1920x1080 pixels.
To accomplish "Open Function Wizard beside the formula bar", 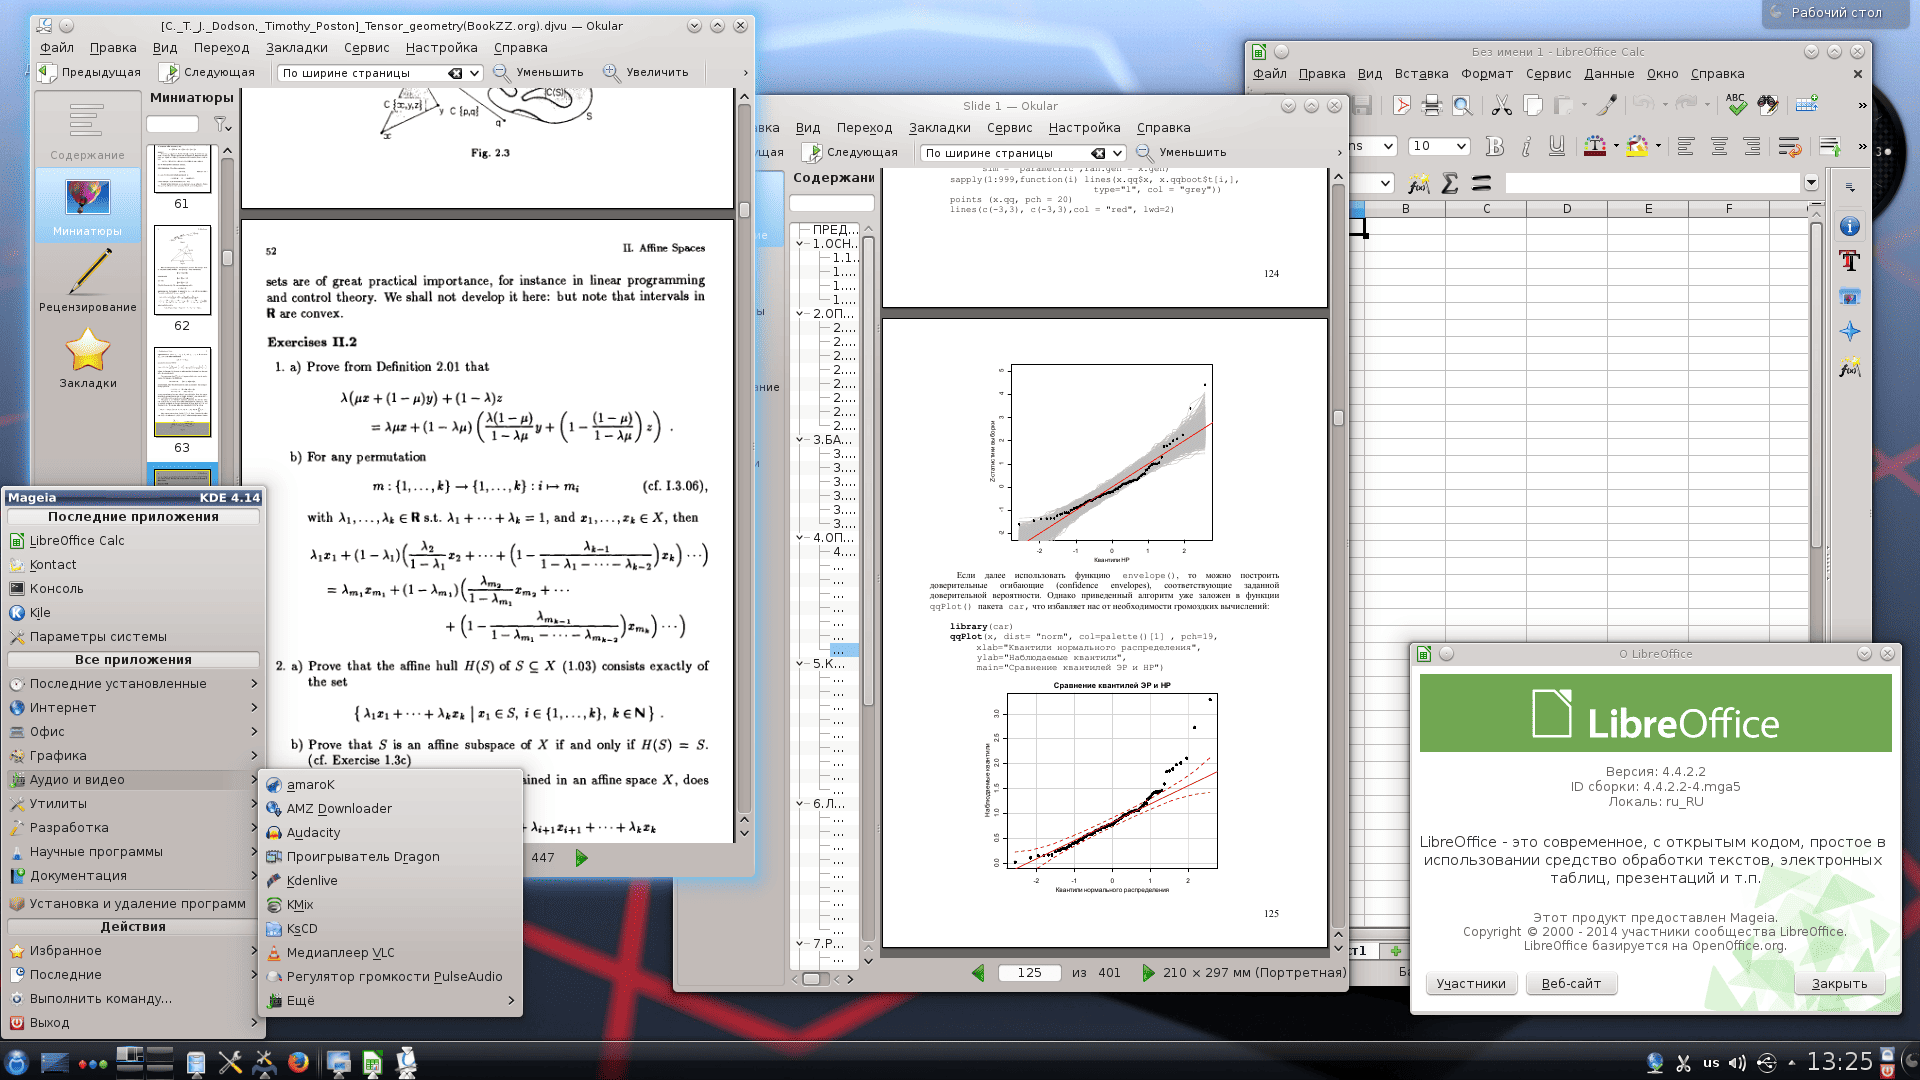I will coord(1418,184).
